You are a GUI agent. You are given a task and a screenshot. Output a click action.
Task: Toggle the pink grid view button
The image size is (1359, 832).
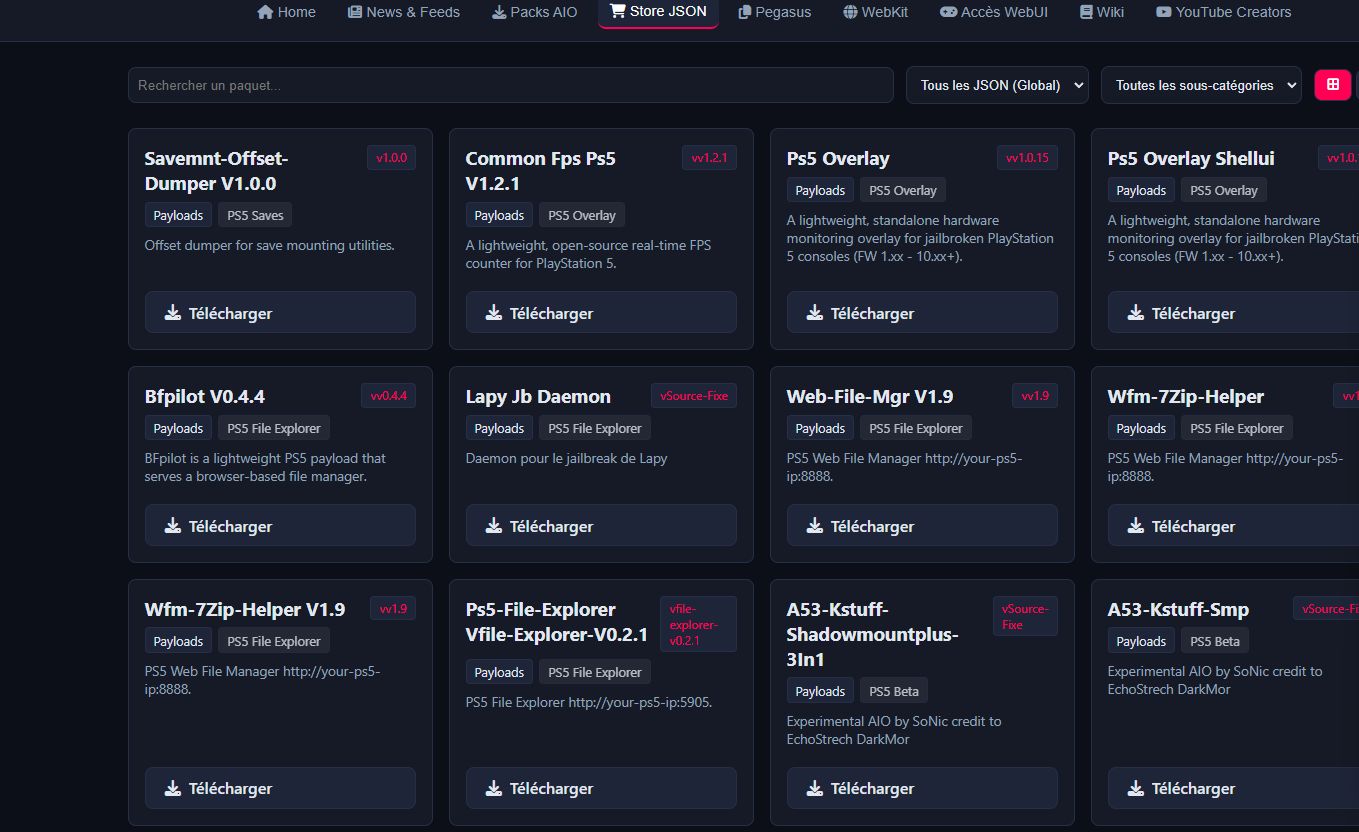point(1333,85)
